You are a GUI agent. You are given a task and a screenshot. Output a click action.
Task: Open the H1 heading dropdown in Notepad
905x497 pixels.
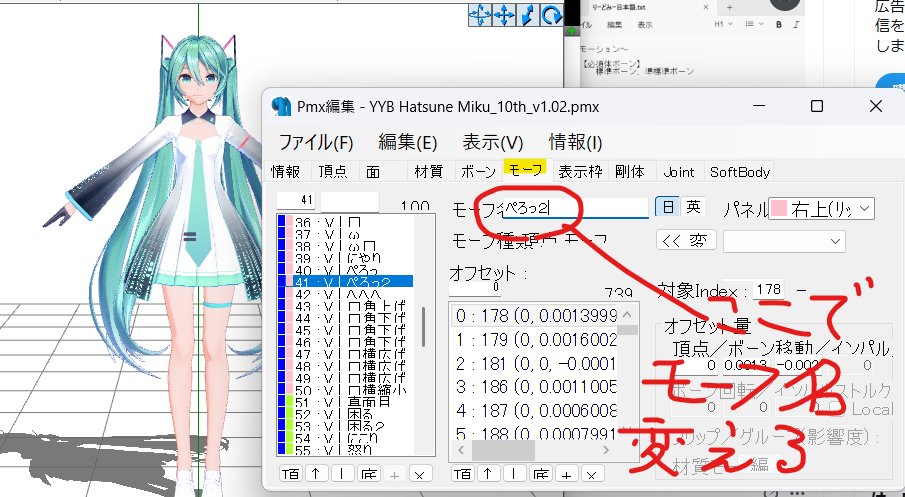(723, 24)
